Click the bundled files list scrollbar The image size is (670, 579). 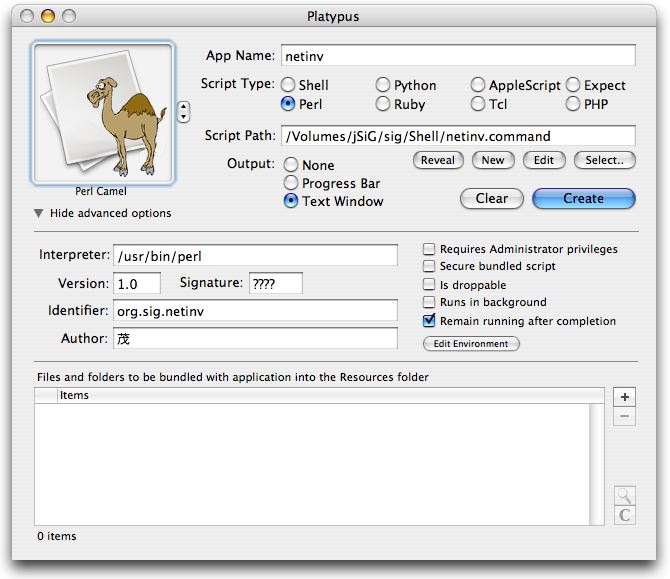[x=597, y=464]
